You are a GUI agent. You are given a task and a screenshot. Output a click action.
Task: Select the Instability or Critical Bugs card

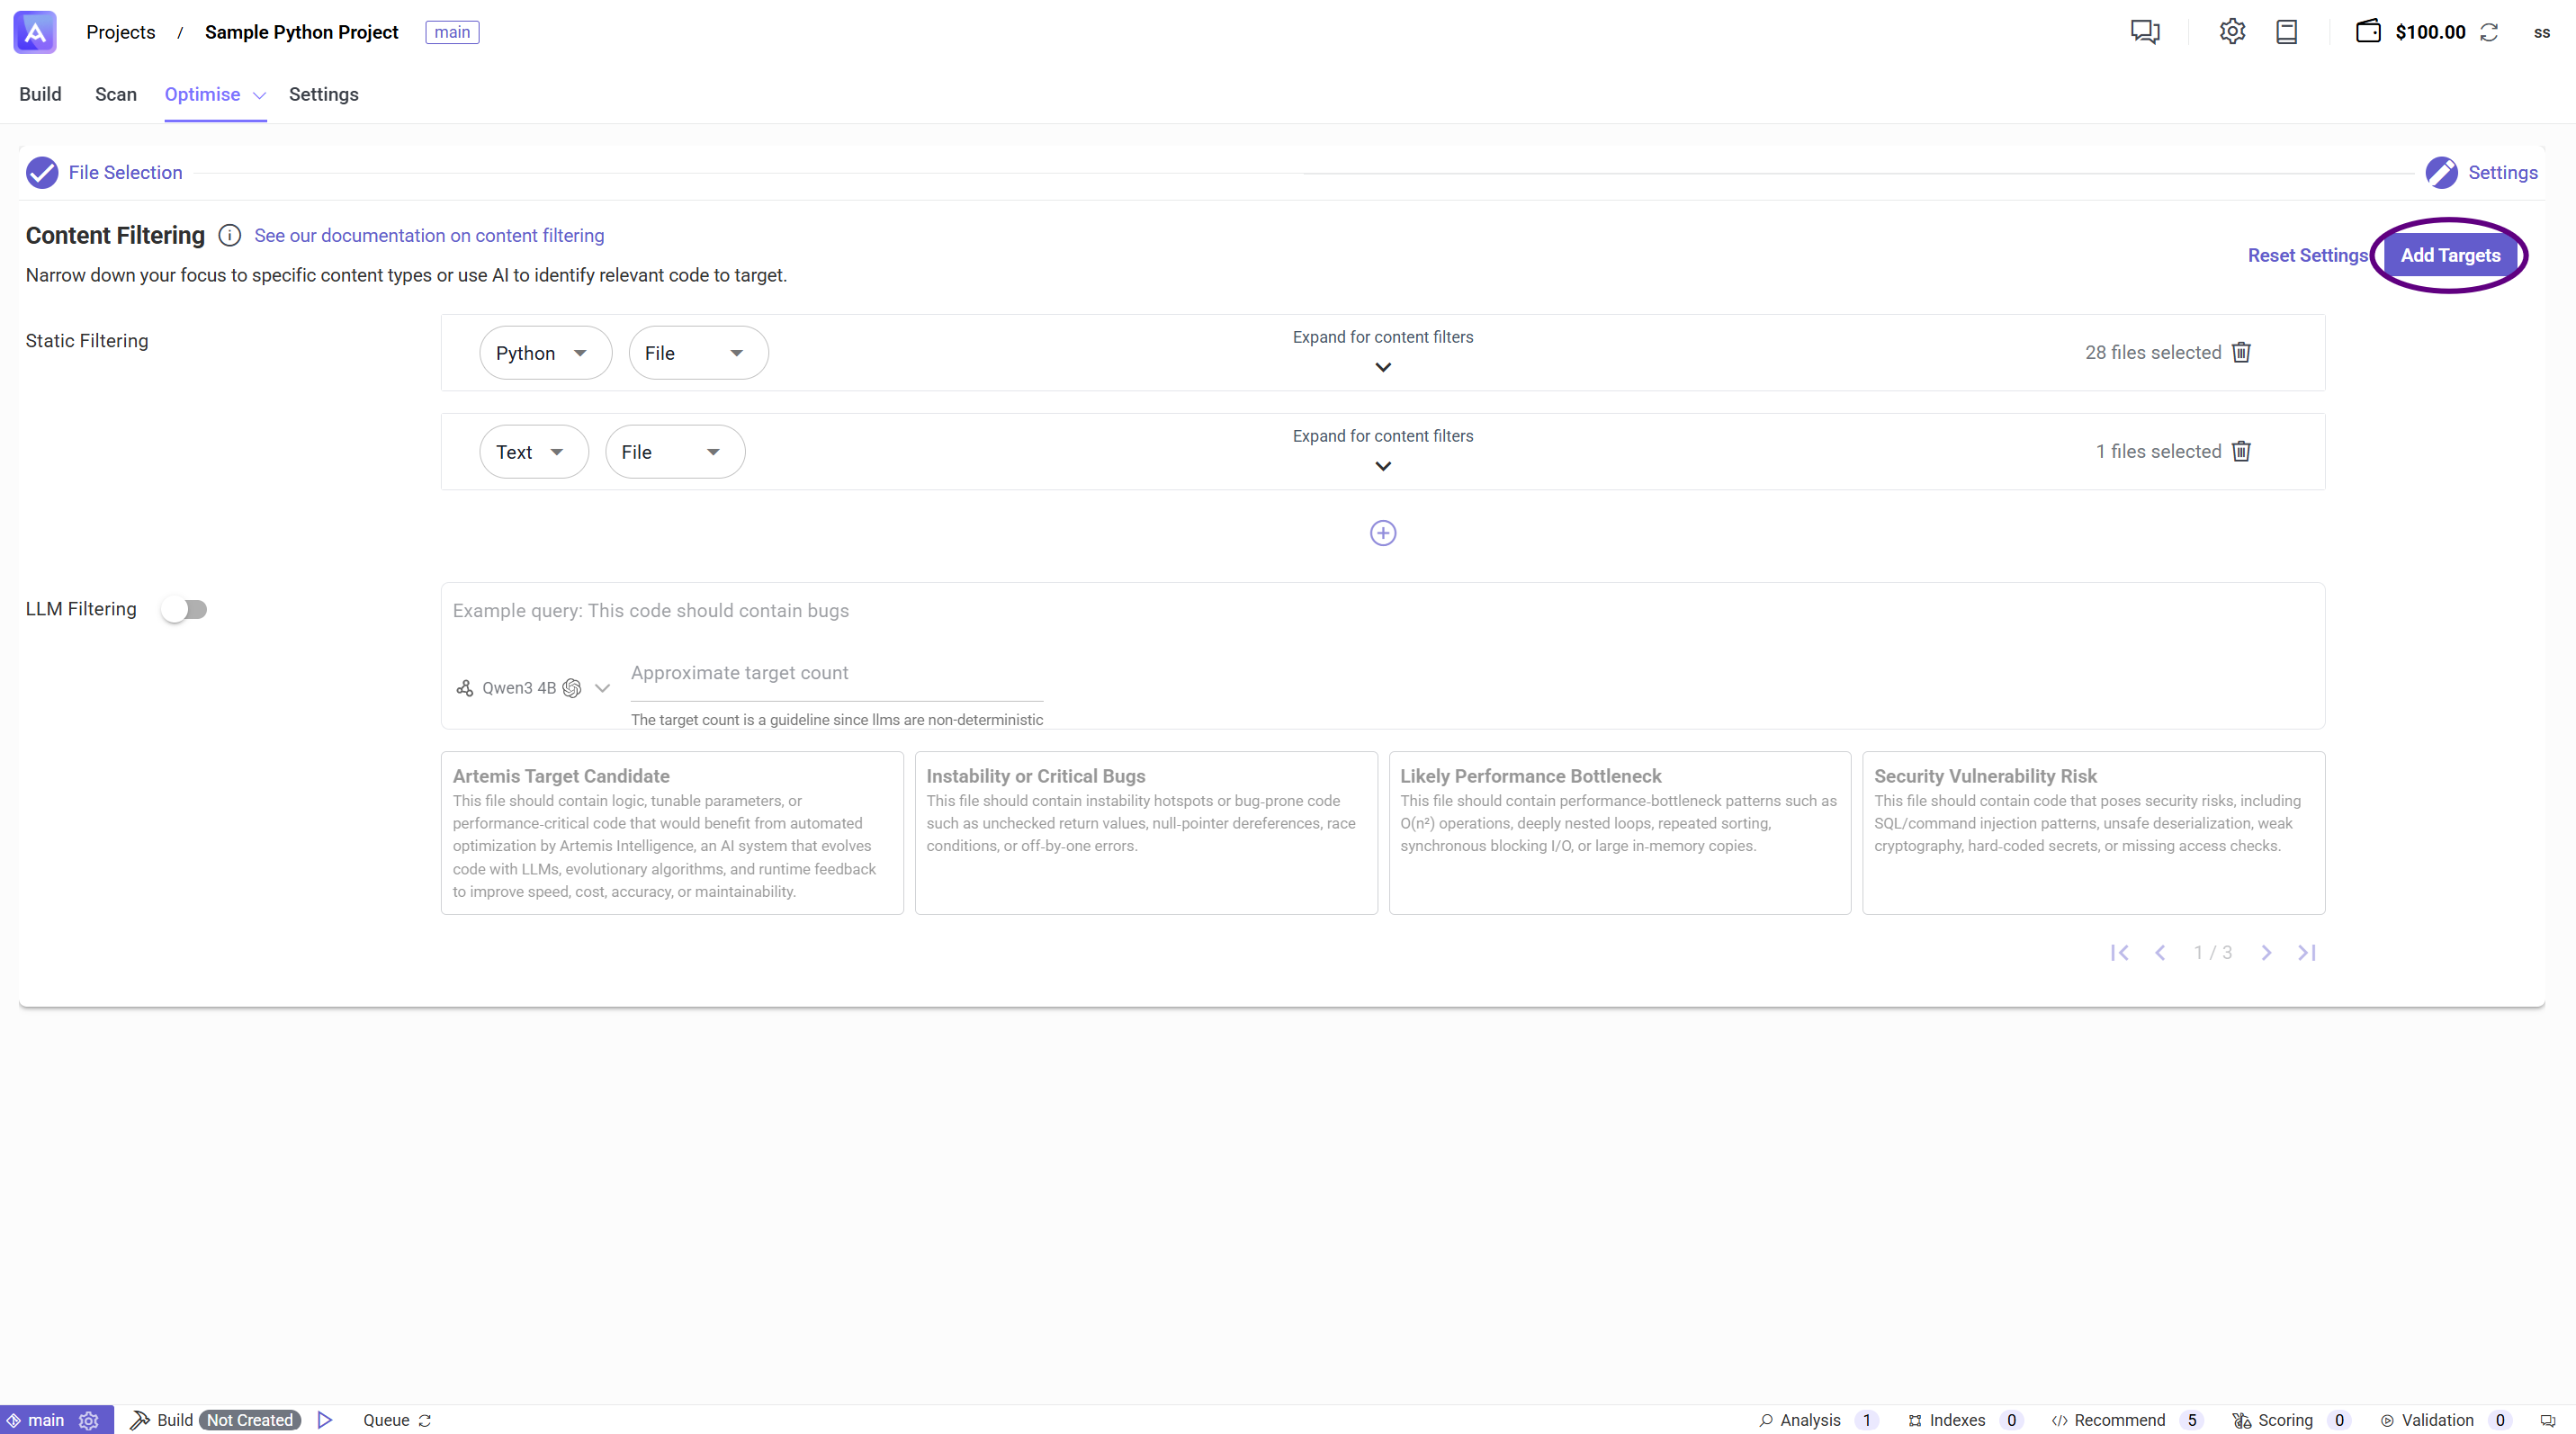tap(1145, 832)
